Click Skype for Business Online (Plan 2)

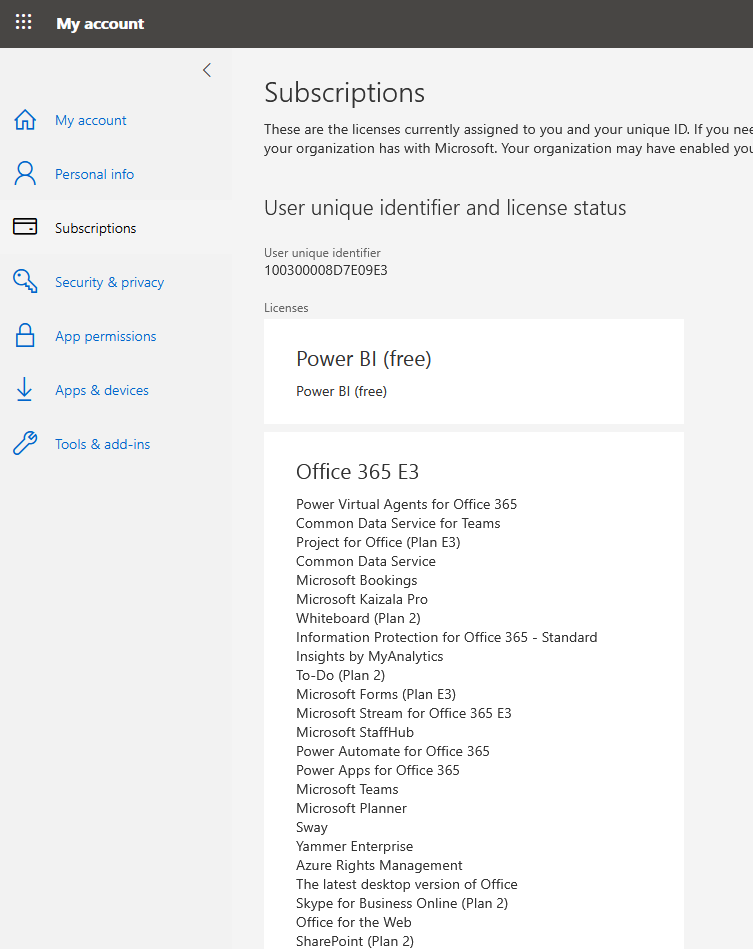(x=402, y=904)
